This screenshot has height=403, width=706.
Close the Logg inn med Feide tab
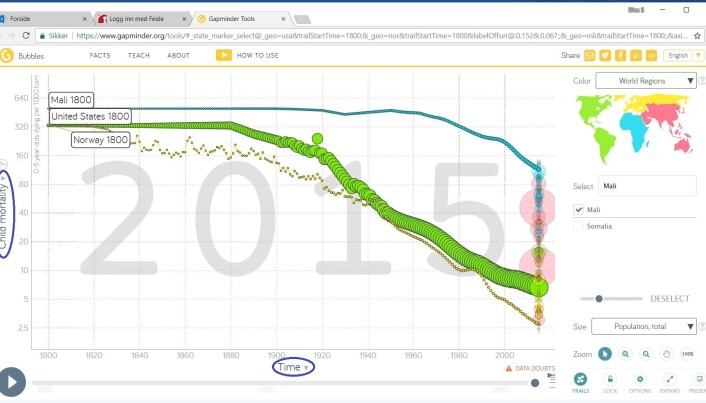184,19
